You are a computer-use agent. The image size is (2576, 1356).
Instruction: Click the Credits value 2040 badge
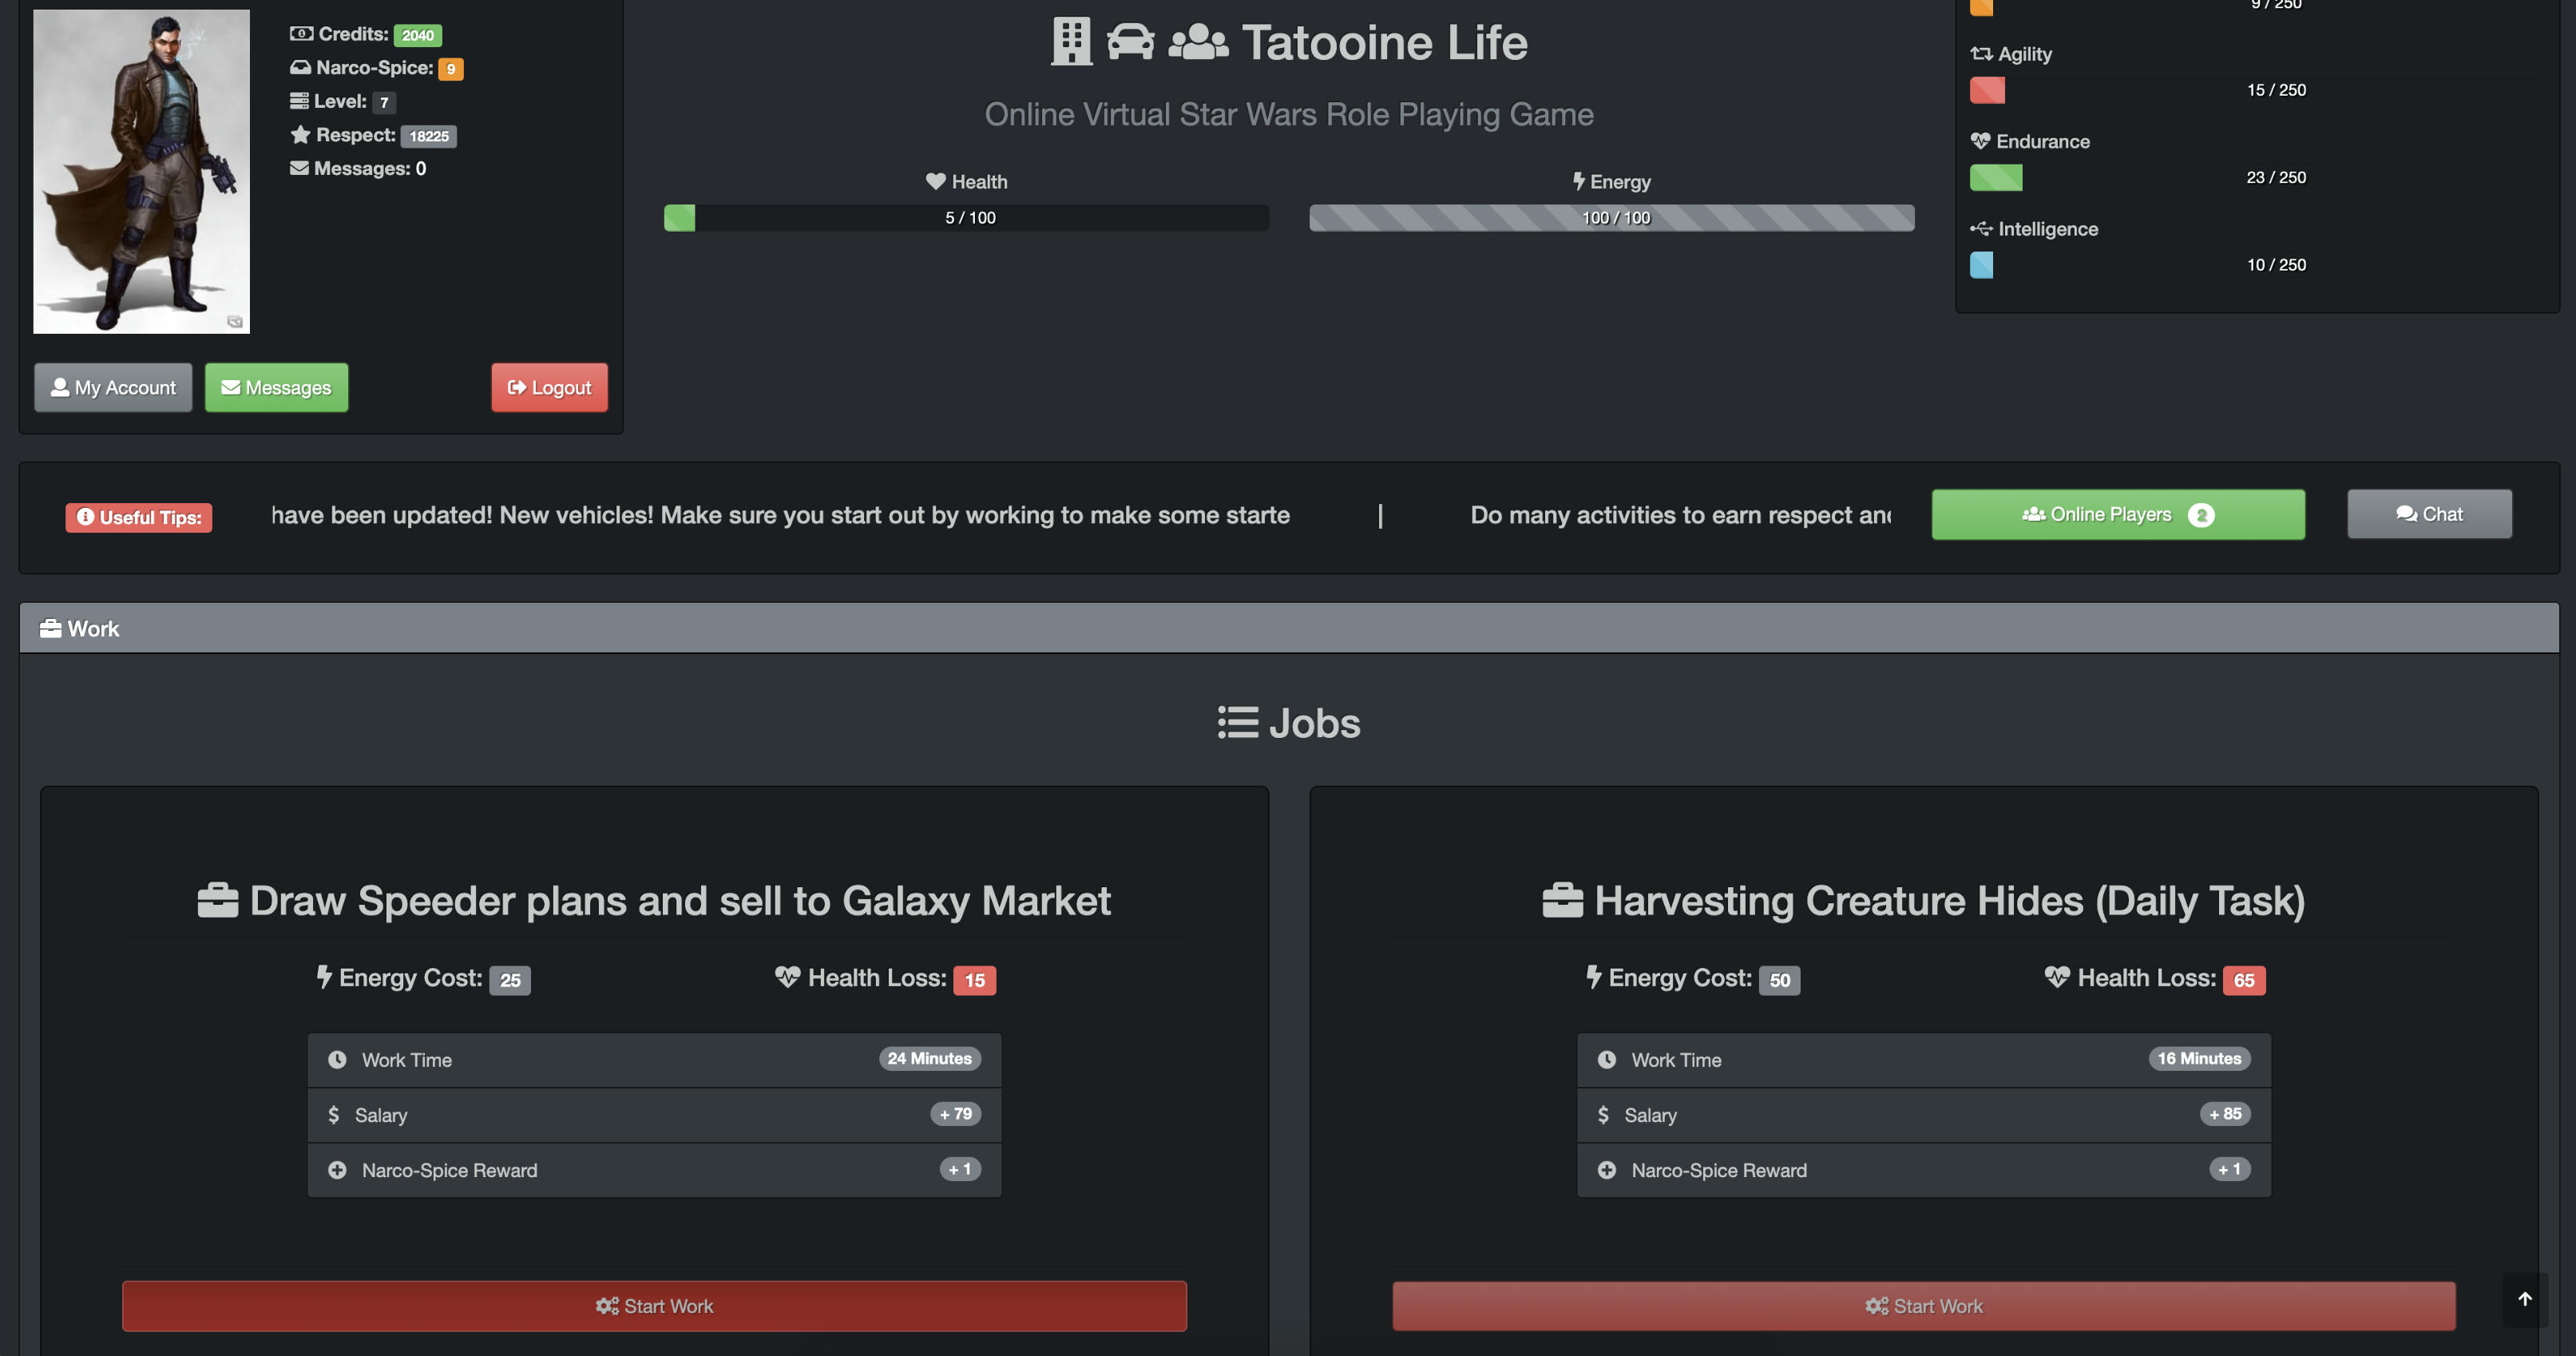point(418,35)
